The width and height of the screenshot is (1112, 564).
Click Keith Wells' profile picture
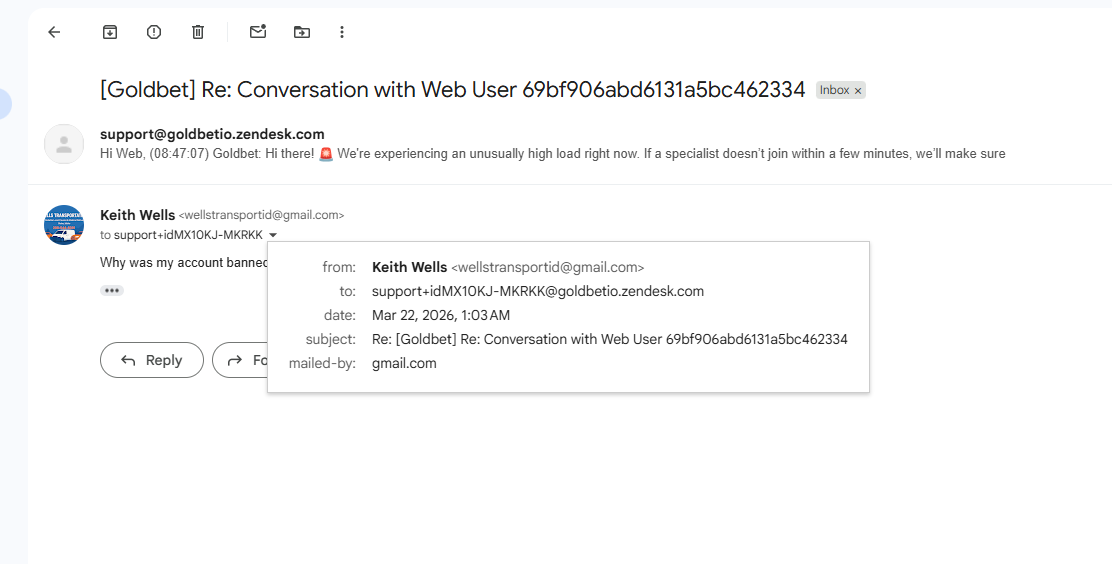click(64, 225)
